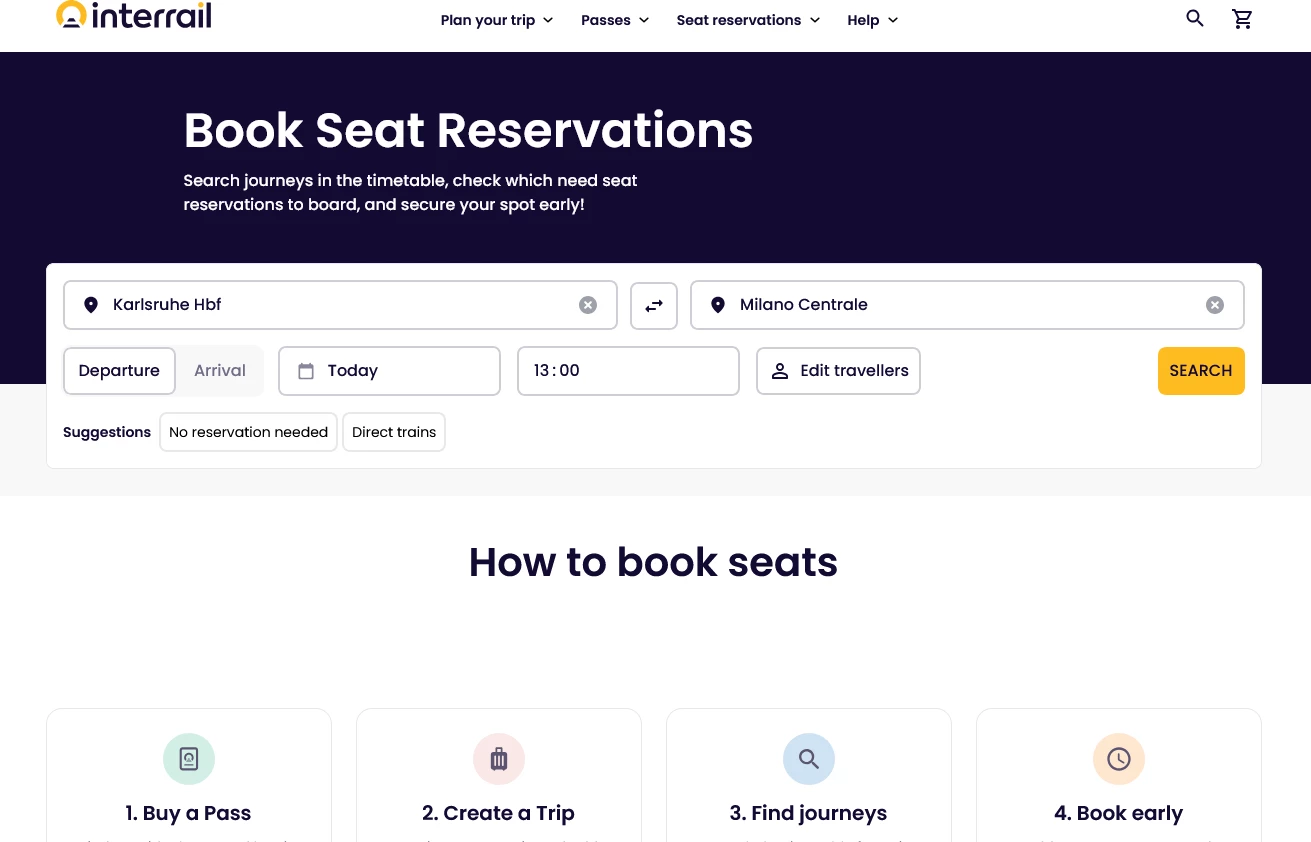Image resolution: width=1311 pixels, height=842 pixels.
Task: Click the Find journeys magnifier icon
Action: click(809, 759)
